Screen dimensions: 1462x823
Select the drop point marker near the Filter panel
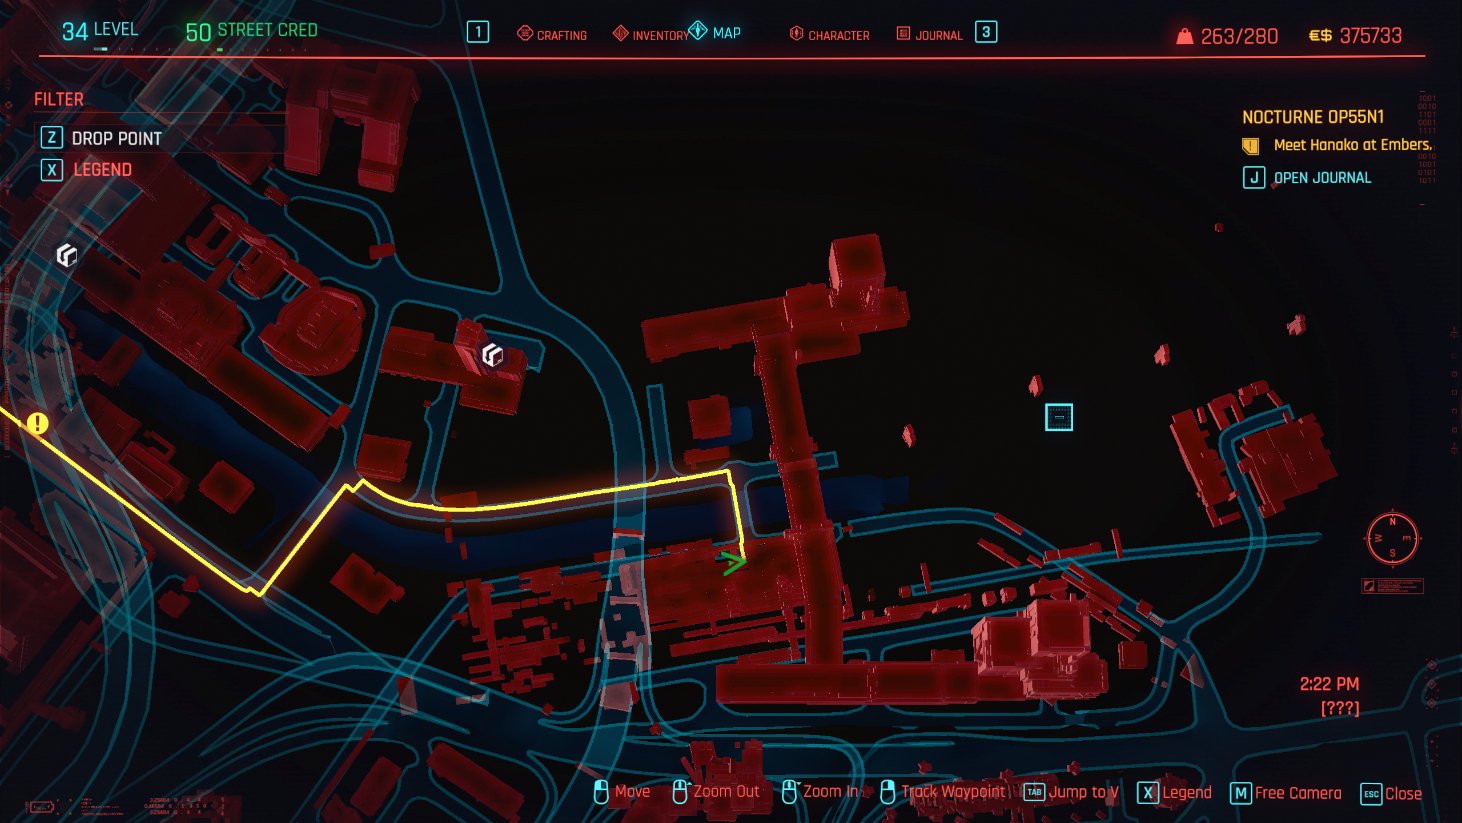tap(67, 255)
